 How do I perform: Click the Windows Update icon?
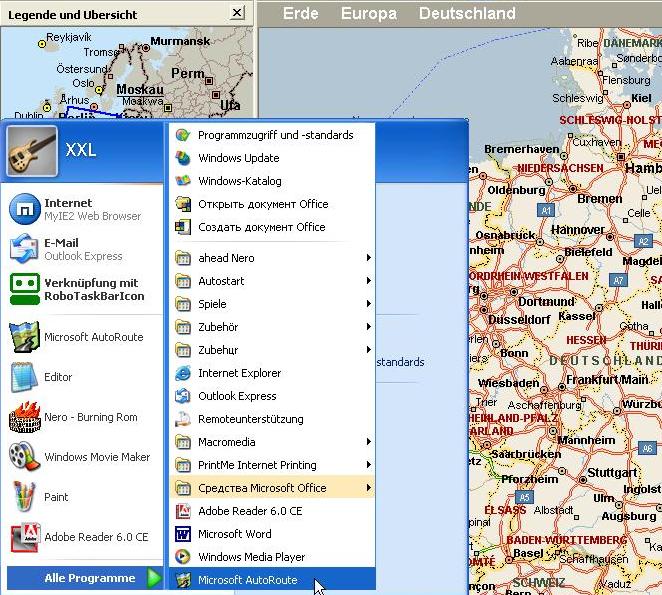183,158
